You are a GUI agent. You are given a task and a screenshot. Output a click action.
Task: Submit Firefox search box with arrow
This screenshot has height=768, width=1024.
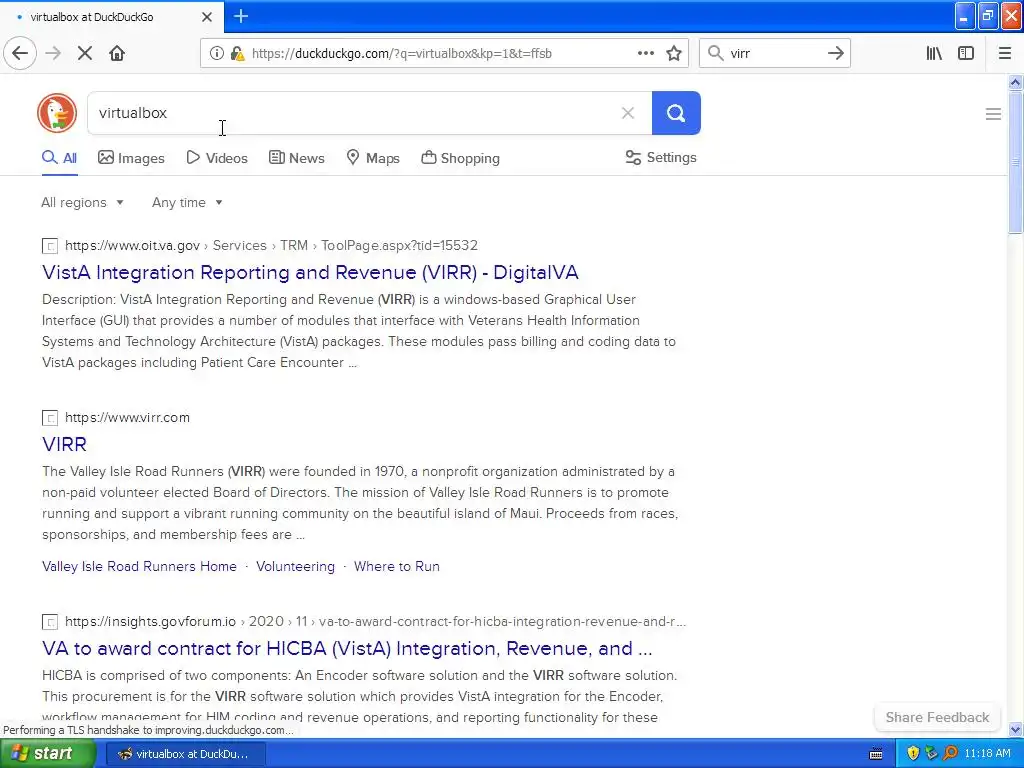[x=836, y=54]
